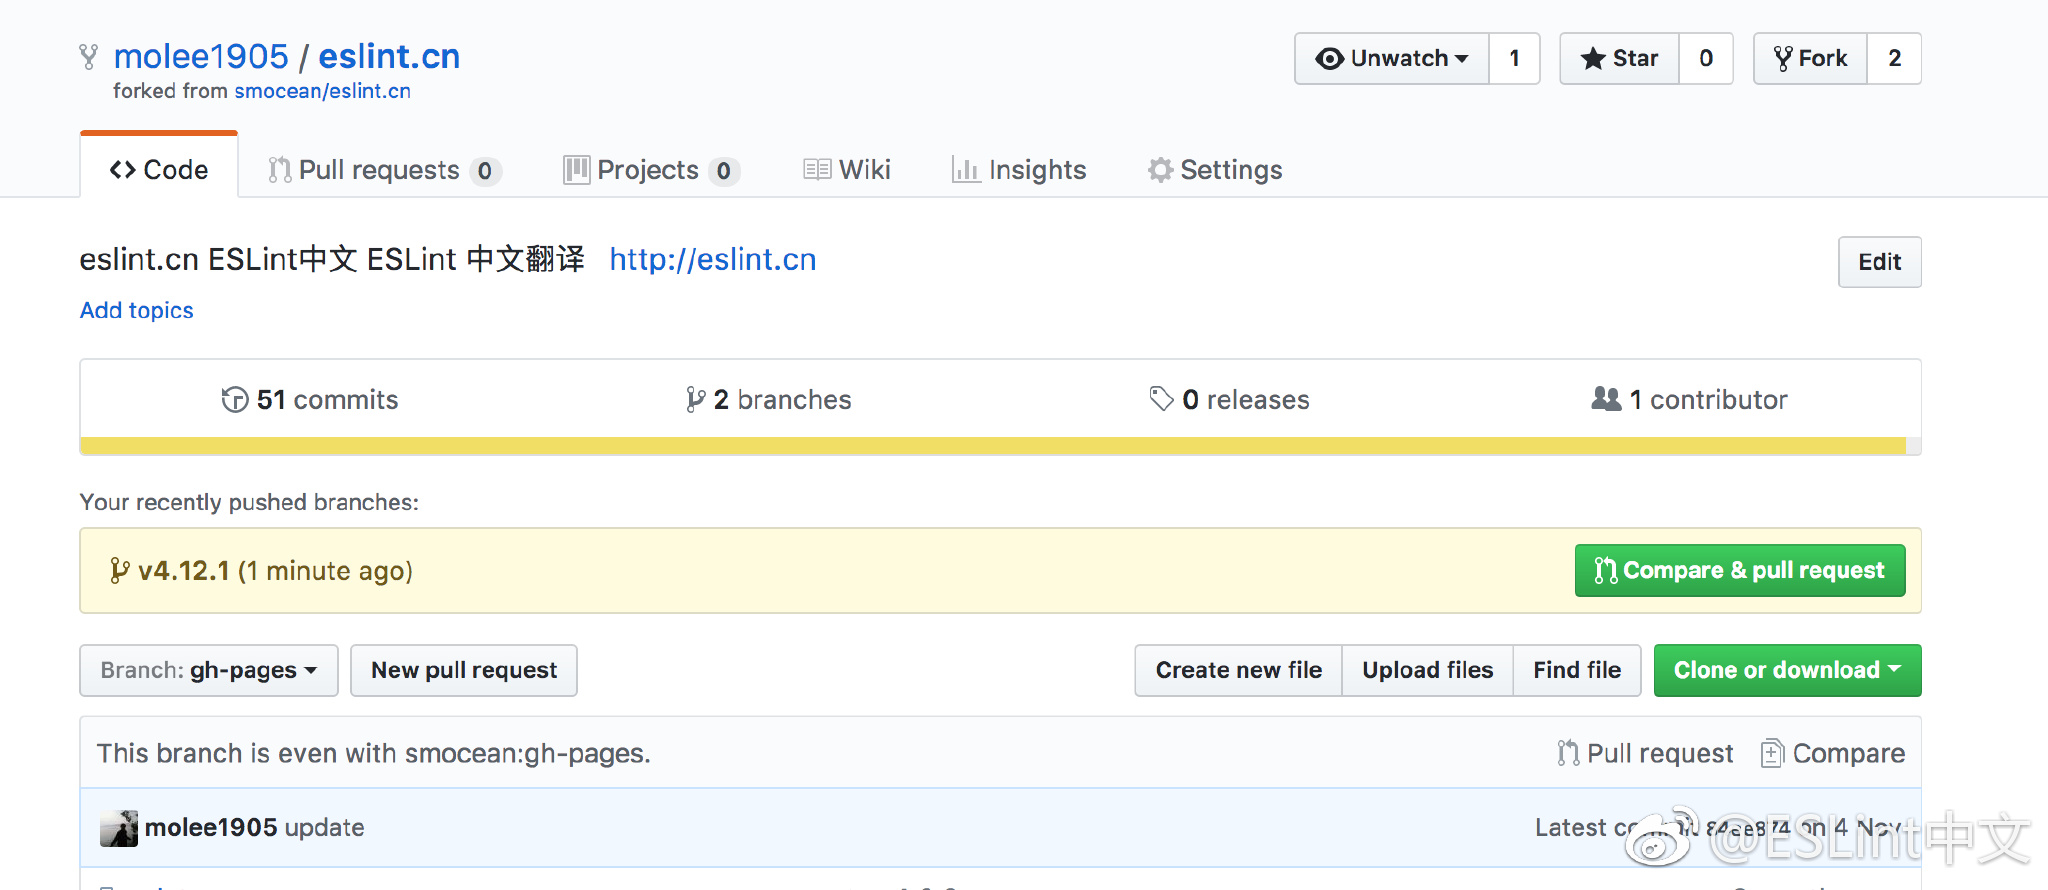The height and width of the screenshot is (890, 2048).
Task: Star this repository
Action: [1619, 58]
